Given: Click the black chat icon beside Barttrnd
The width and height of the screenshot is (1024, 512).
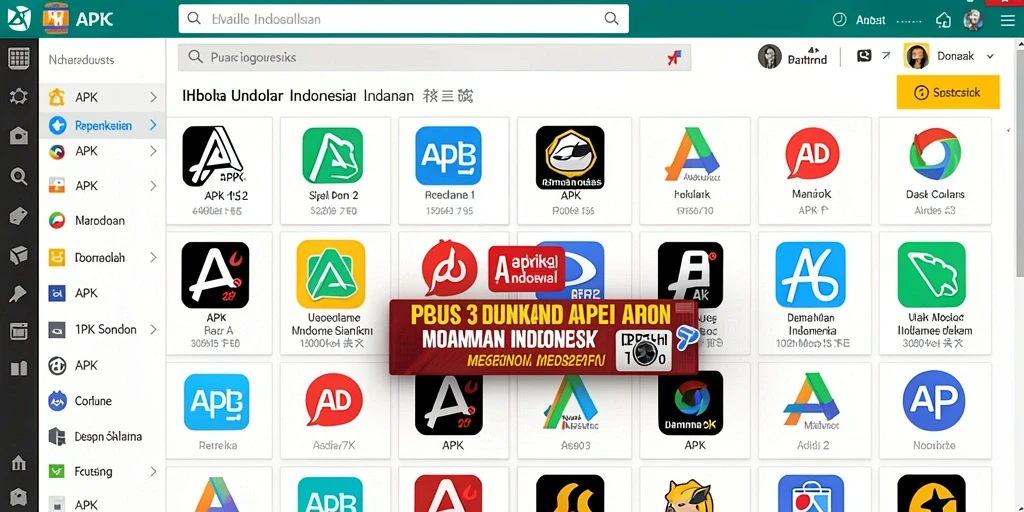Looking at the screenshot, I should click(864, 56).
